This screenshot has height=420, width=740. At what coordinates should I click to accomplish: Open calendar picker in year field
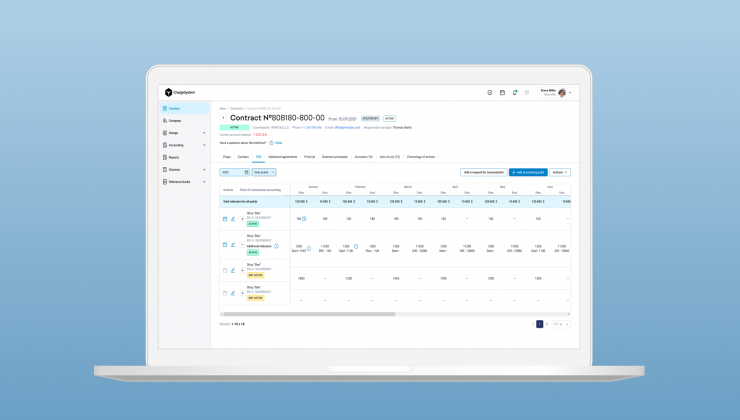tap(246, 172)
